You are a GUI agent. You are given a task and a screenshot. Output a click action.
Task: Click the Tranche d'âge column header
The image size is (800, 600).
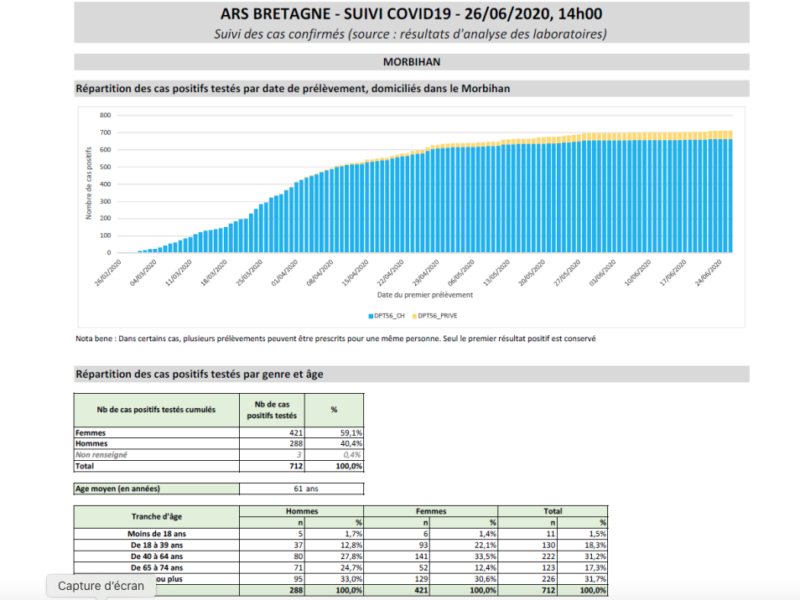click(156, 516)
